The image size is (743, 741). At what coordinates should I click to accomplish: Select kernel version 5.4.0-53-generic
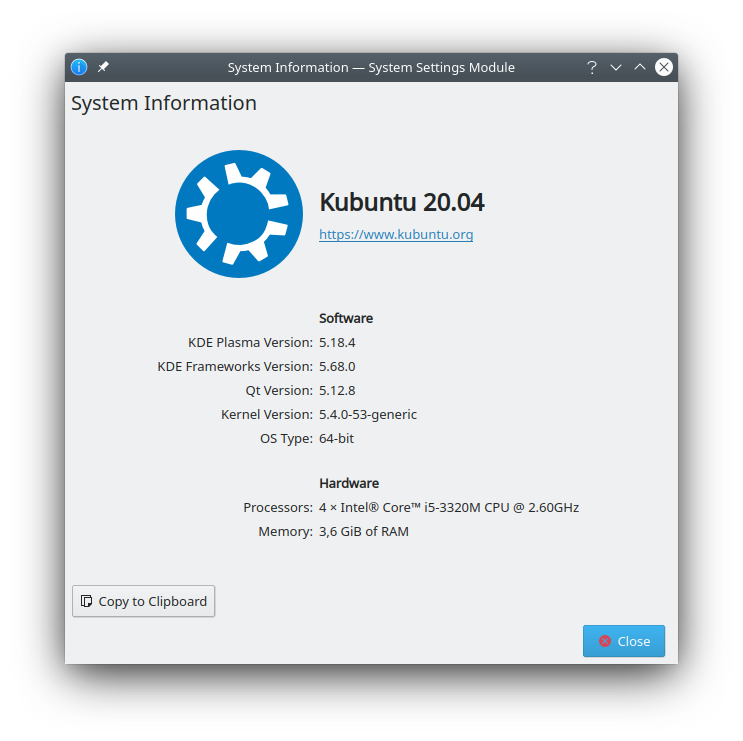[368, 415]
